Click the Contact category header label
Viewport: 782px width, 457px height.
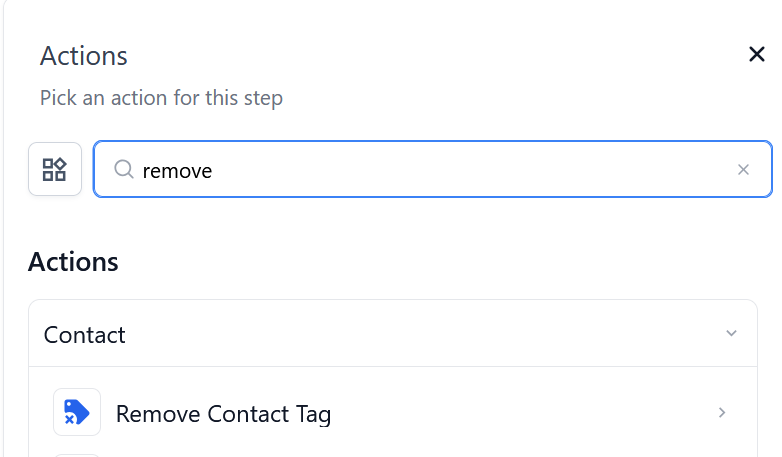click(x=85, y=334)
